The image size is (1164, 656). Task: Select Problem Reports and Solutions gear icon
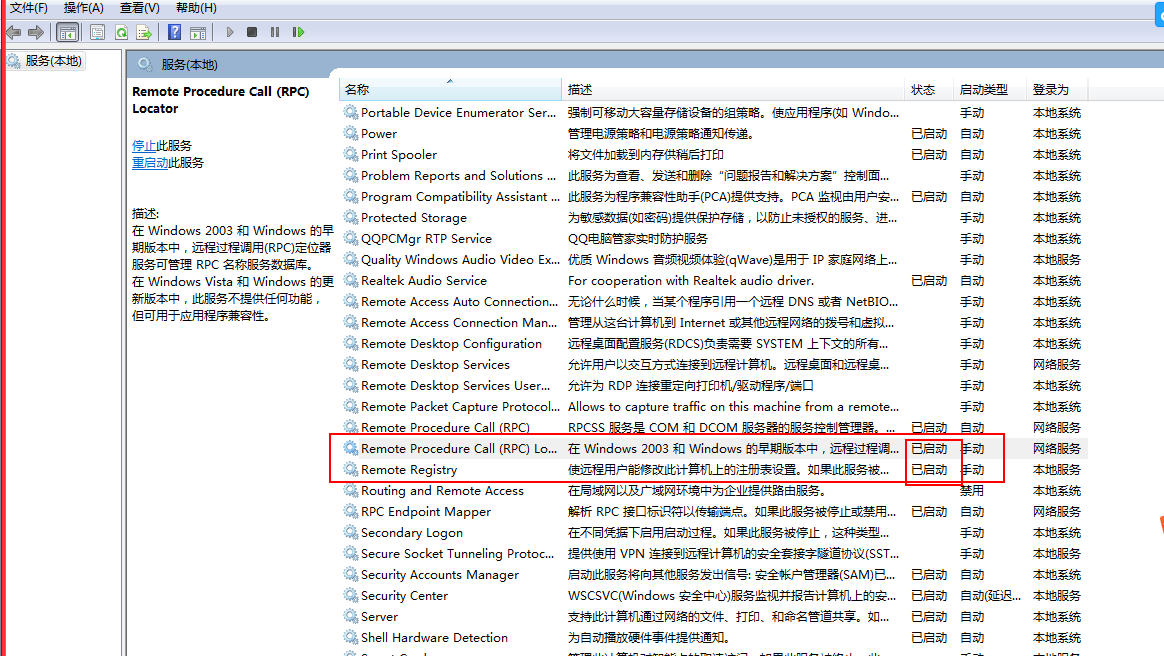[350, 175]
